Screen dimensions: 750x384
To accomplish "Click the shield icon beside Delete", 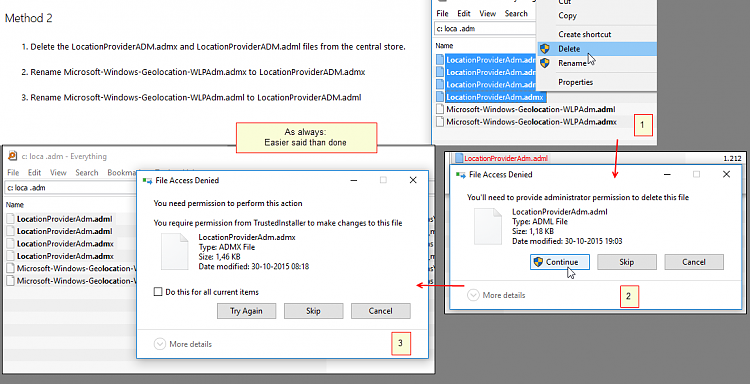I will [545, 48].
